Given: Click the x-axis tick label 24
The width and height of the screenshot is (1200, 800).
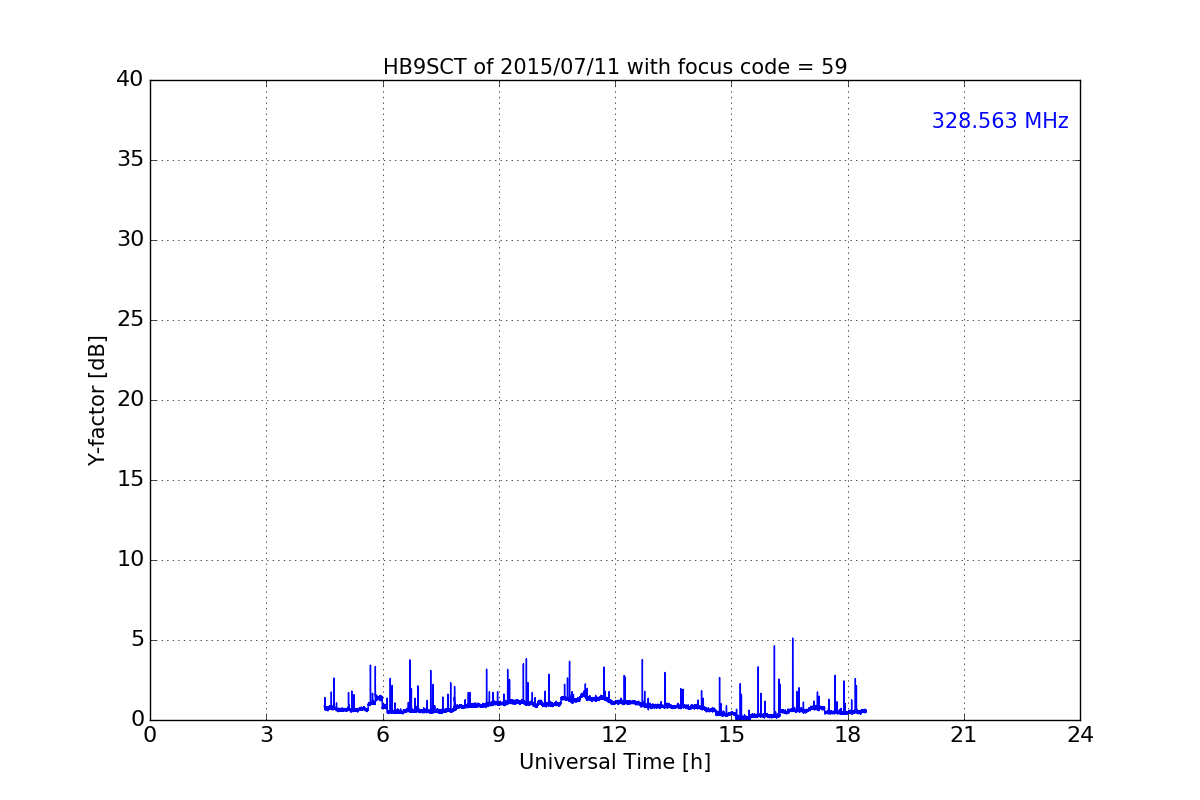Looking at the screenshot, I should coord(1080,735).
